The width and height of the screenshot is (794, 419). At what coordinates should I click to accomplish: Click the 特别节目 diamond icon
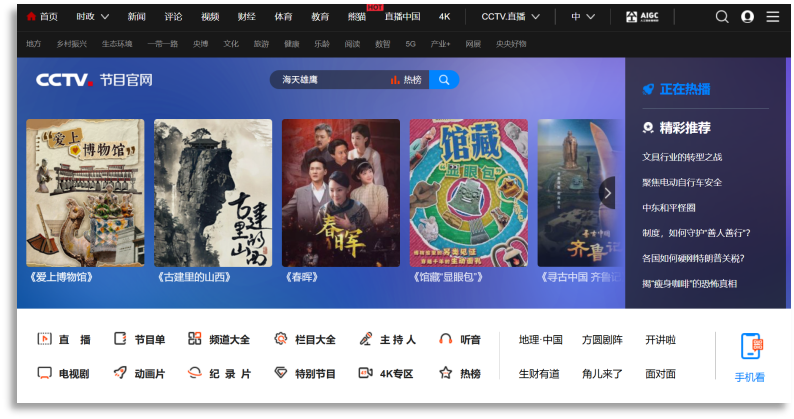(281, 373)
